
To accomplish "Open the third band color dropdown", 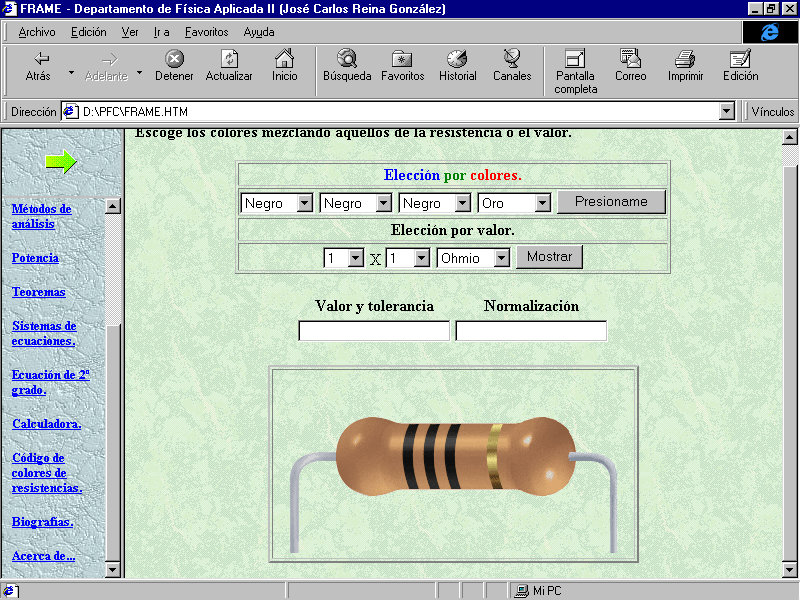I will click(435, 203).
